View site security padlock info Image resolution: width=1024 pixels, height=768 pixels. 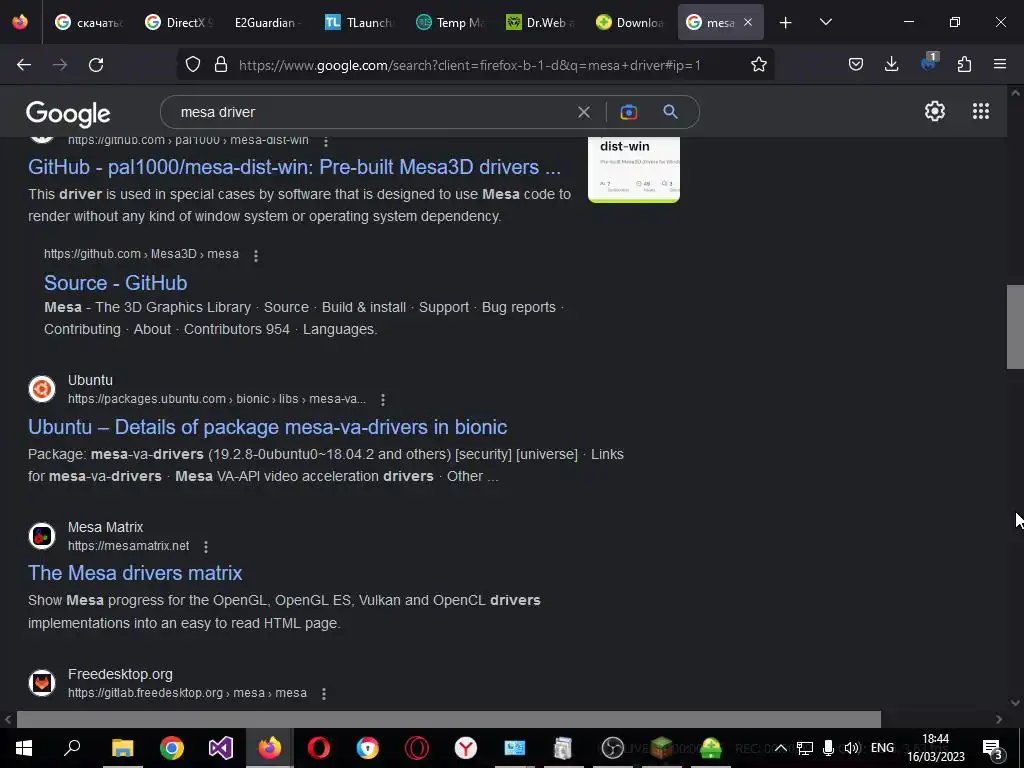[x=221, y=65]
